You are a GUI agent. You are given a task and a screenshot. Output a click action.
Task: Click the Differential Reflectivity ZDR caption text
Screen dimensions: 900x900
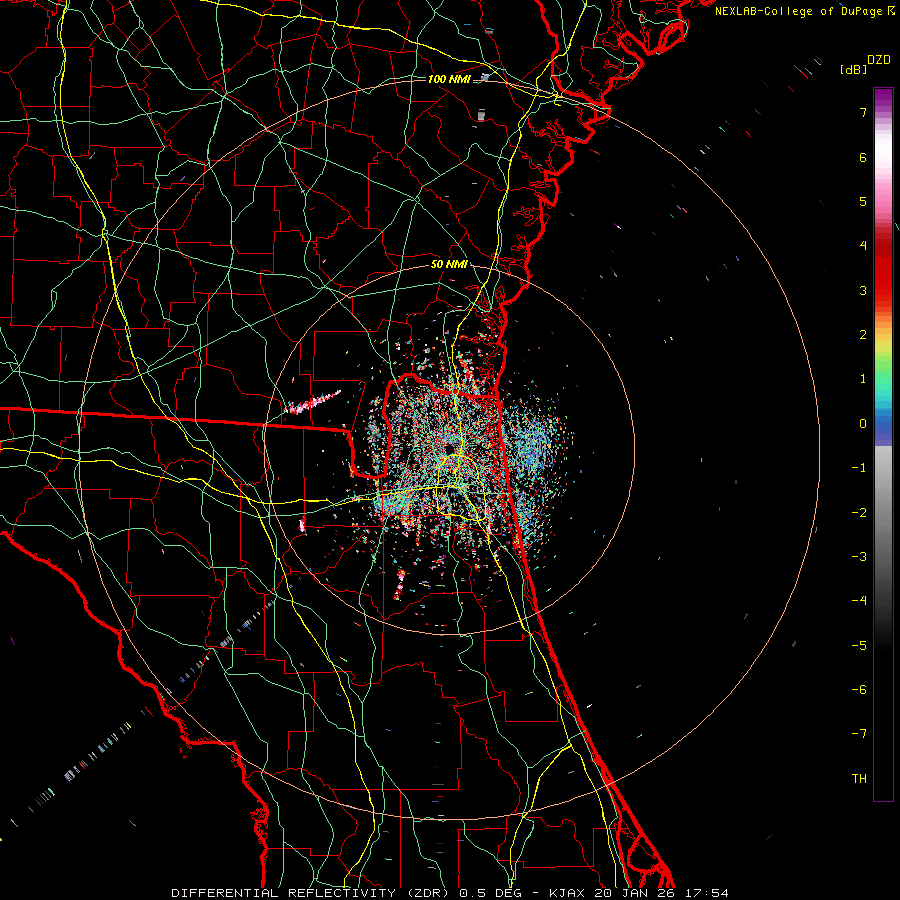312,893
